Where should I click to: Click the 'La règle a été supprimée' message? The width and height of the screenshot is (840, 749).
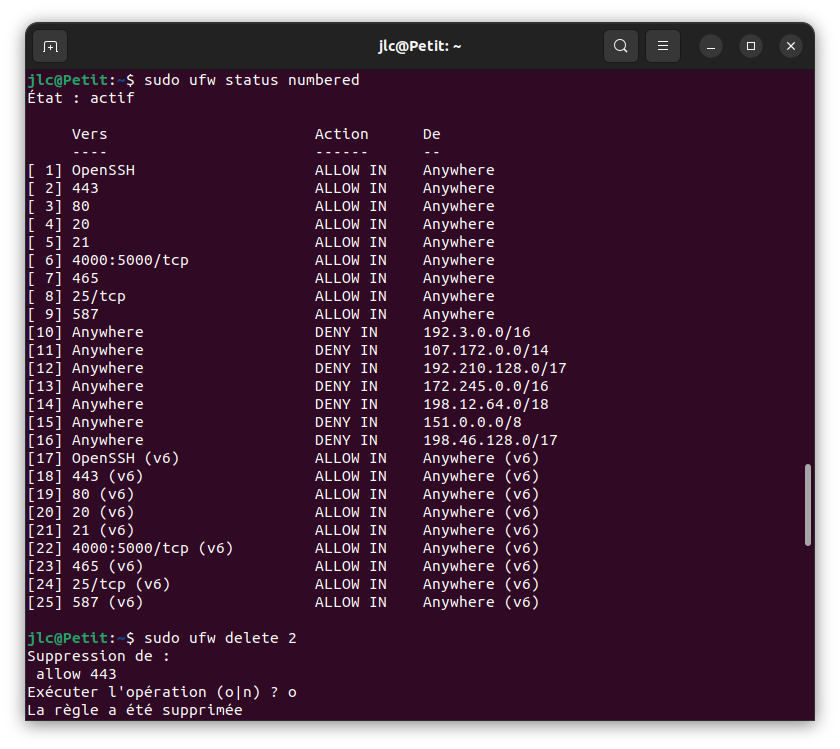tap(134, 710)
